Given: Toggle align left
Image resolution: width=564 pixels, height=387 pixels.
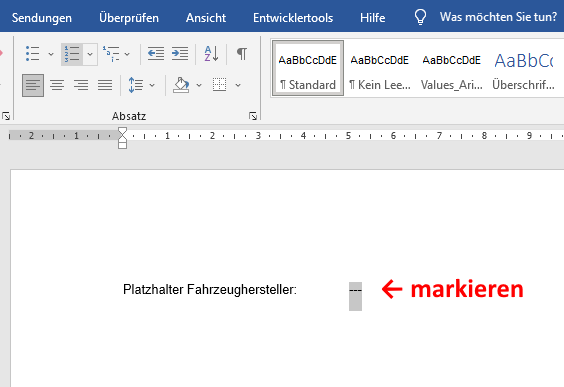Looking at the screenshot, I should pos(33,85).
